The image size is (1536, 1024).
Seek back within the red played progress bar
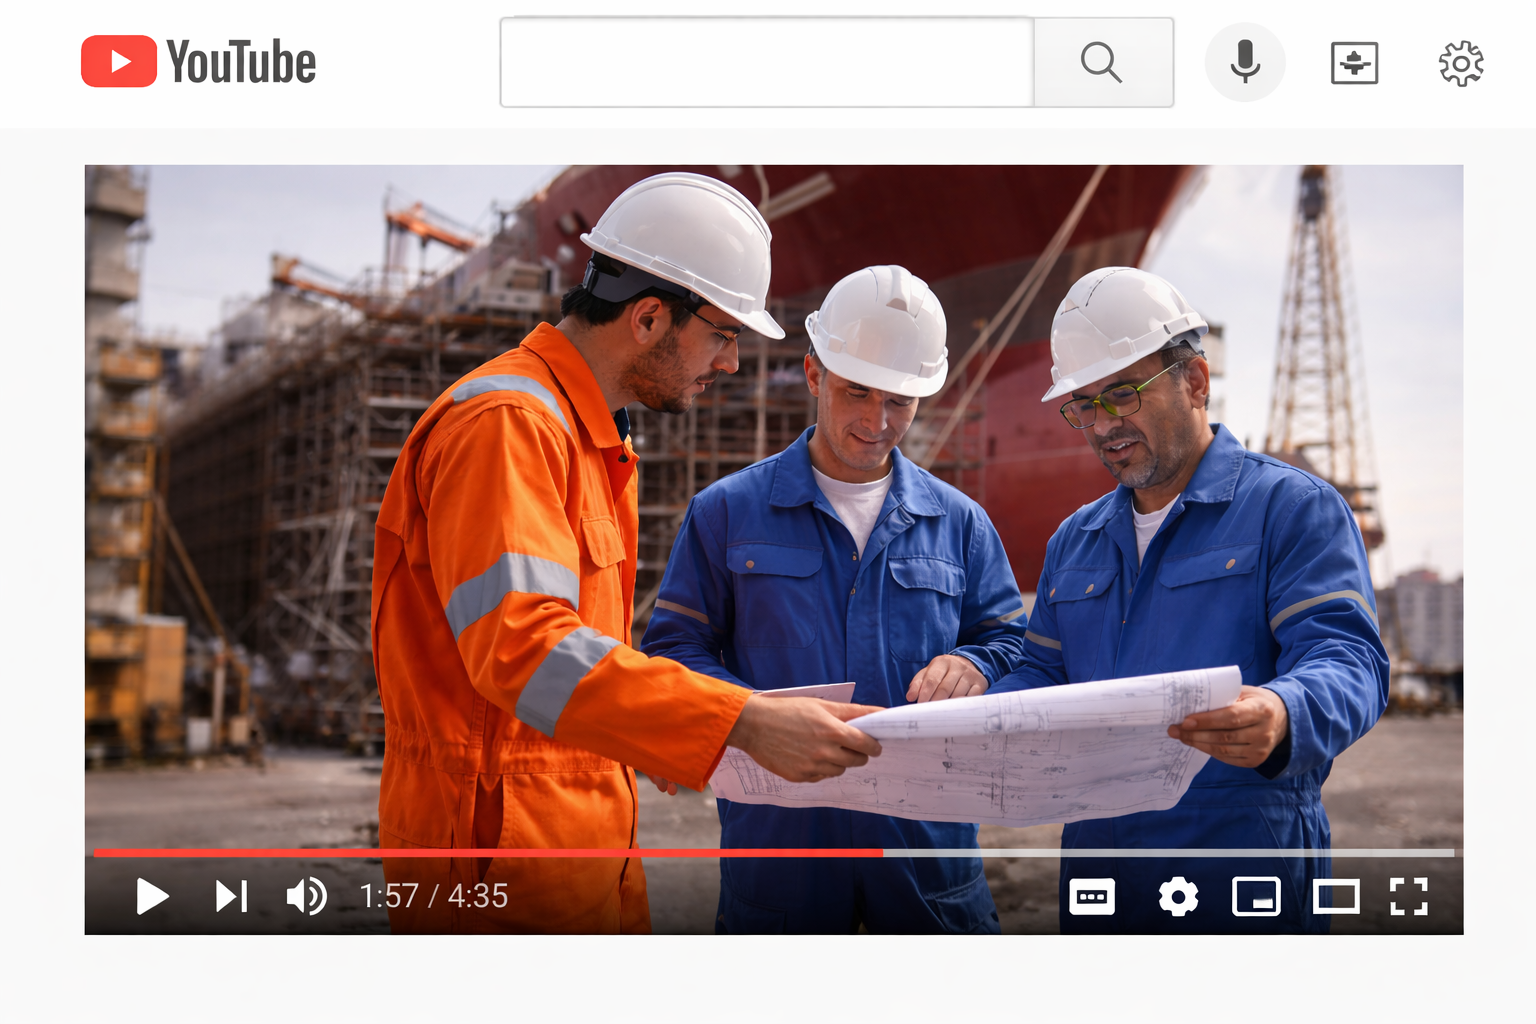pos(480,853)
